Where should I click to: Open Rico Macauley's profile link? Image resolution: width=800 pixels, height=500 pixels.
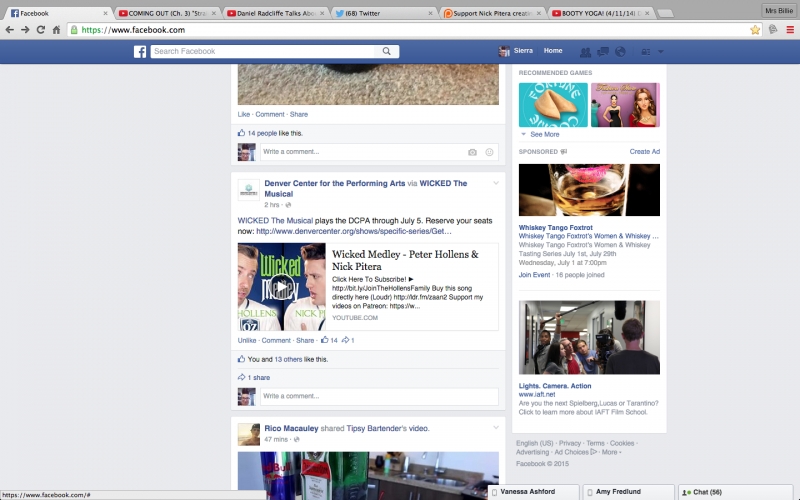click(291, 428)
